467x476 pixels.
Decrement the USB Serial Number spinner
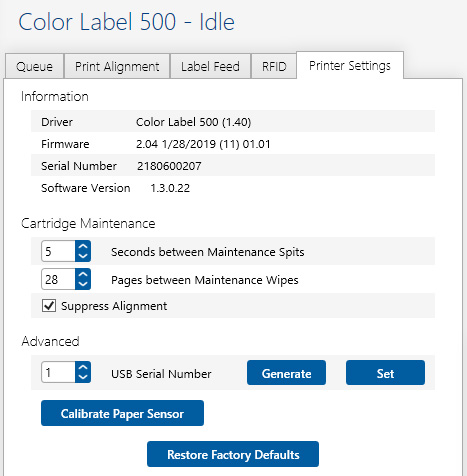point(83,377)
